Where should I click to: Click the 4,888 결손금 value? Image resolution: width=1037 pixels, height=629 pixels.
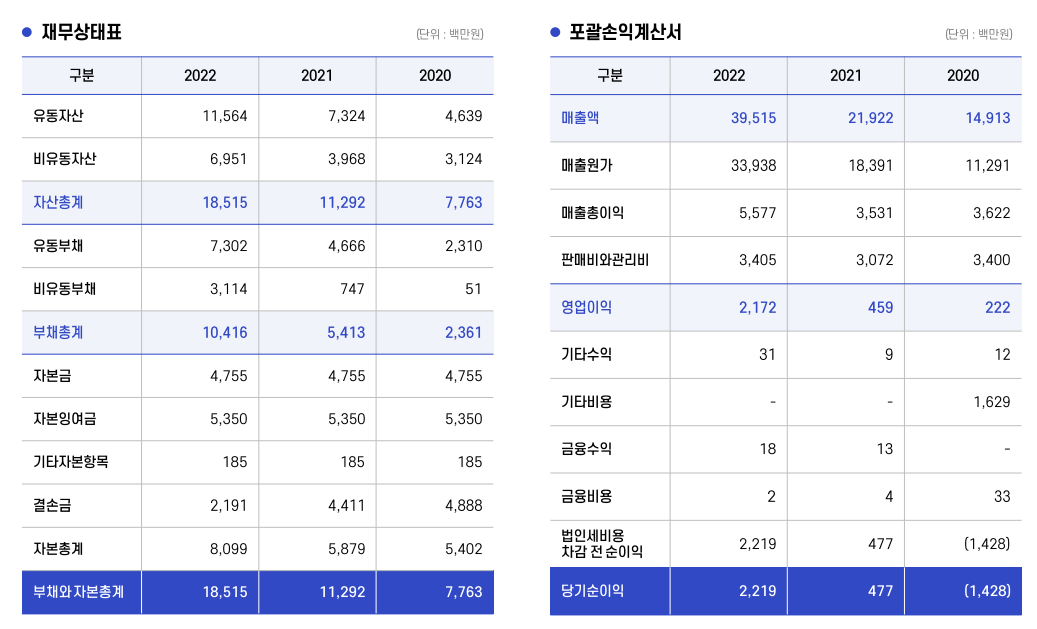[464, 505]
